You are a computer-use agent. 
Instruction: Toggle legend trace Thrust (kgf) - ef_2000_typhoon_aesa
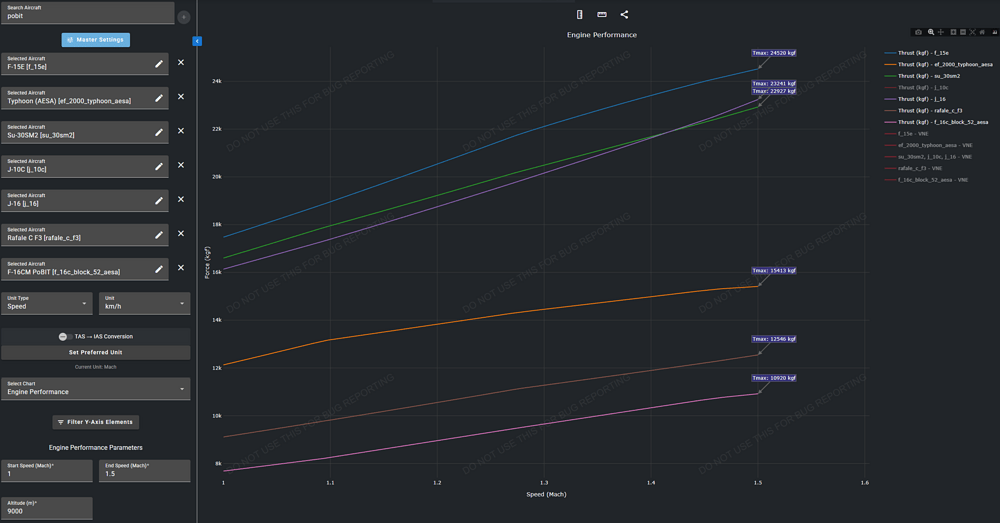(x=938, y=64)
